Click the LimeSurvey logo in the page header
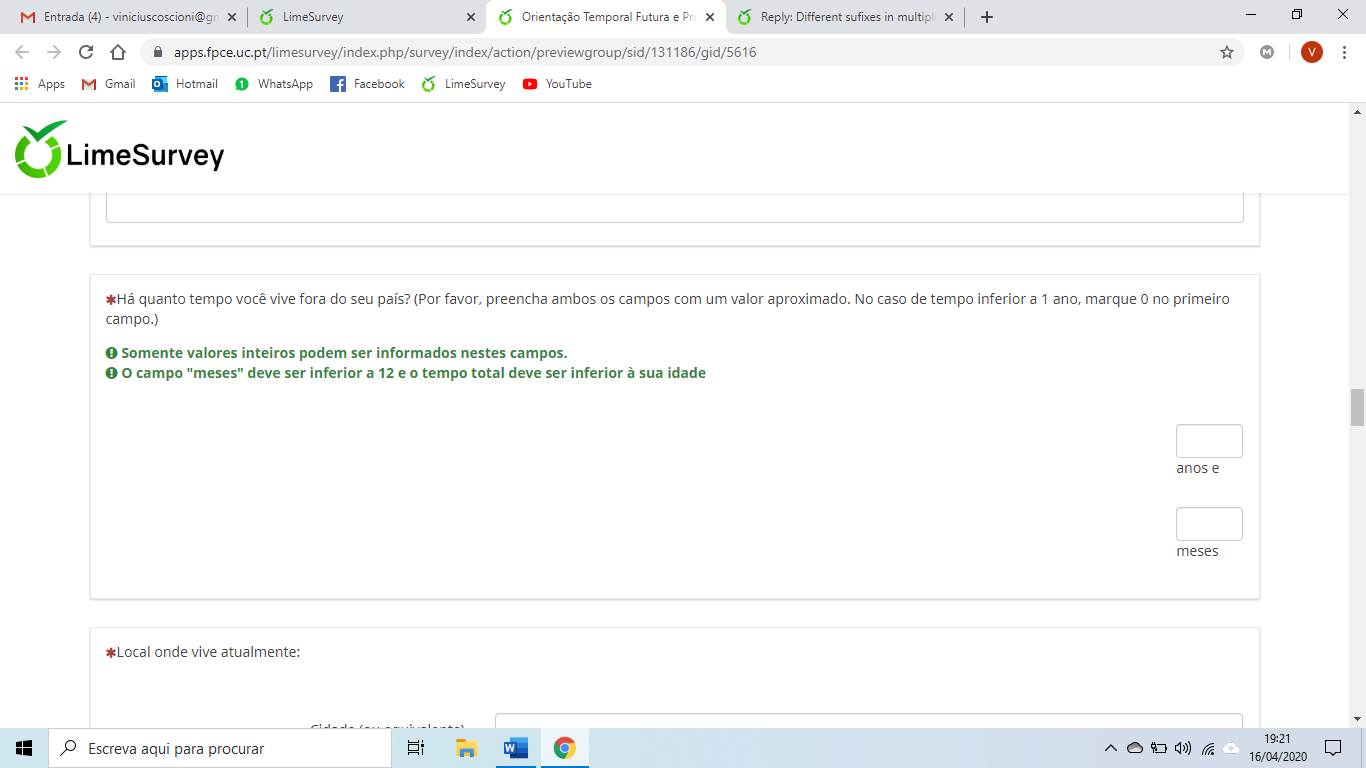Viewport: 1366px width, 768px height. coord(119,150)
